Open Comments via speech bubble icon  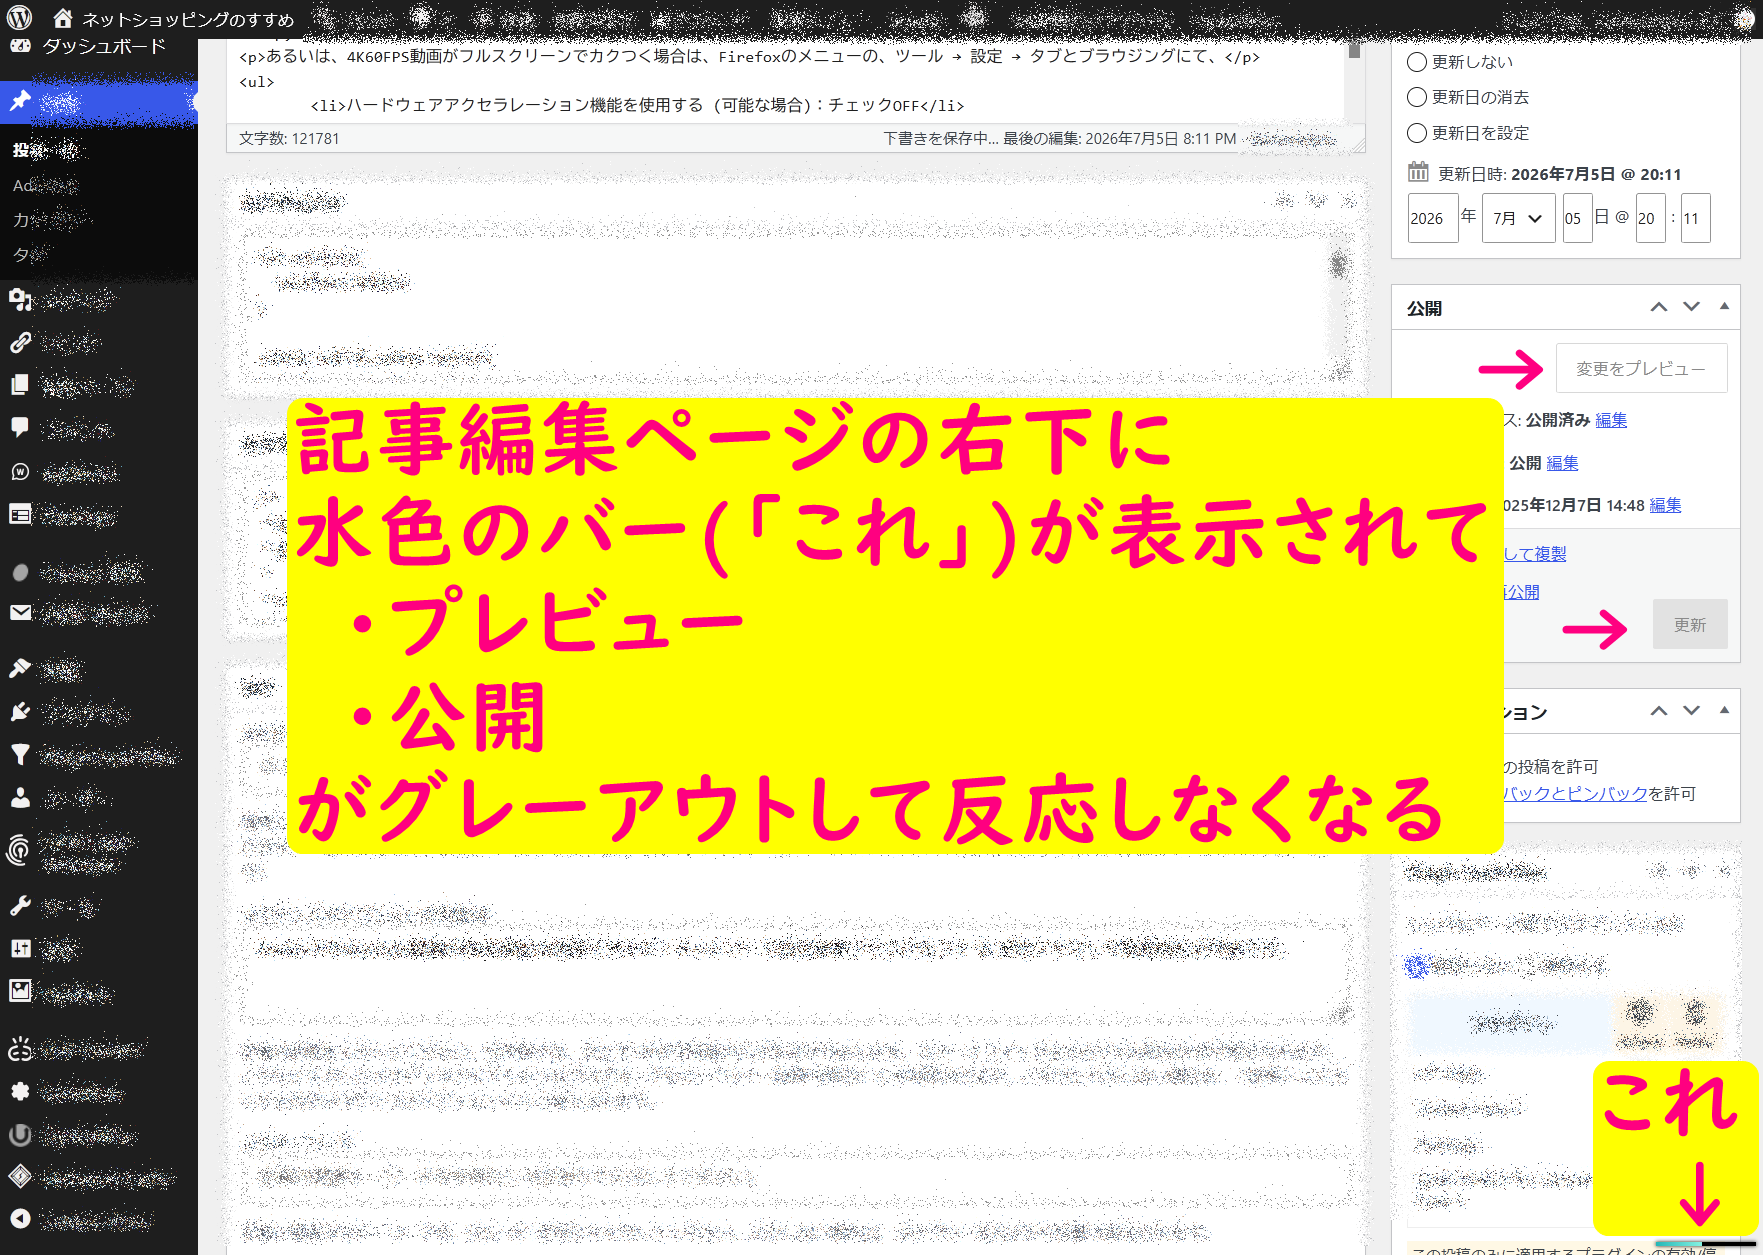coord(20,427)
